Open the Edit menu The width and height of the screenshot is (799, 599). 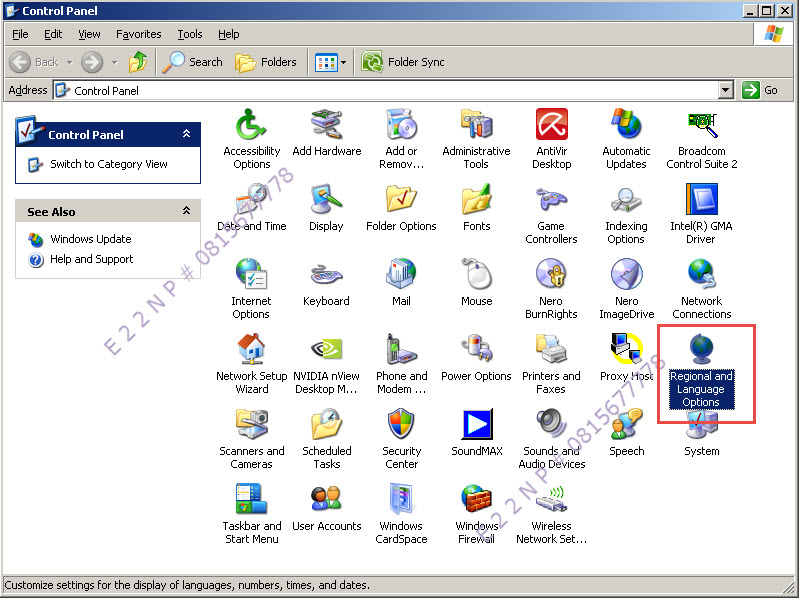[53, 34]
